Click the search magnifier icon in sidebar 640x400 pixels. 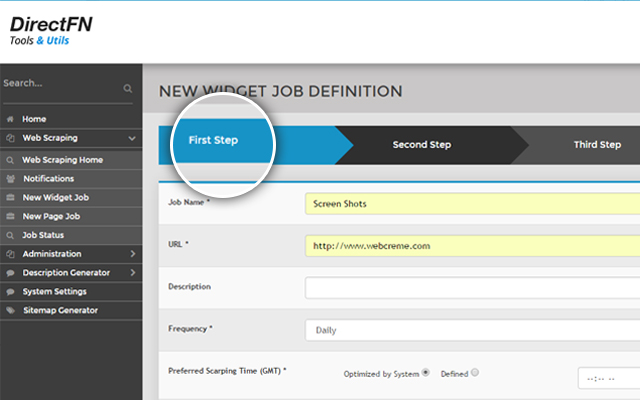pos(128,88)
